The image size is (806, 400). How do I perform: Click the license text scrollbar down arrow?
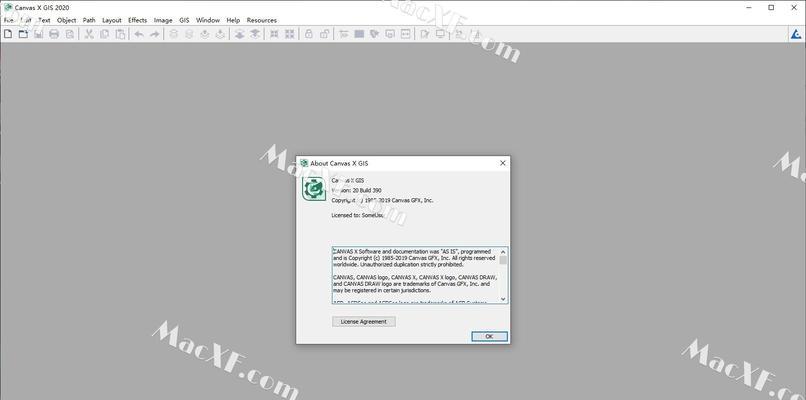click(503, 299)
